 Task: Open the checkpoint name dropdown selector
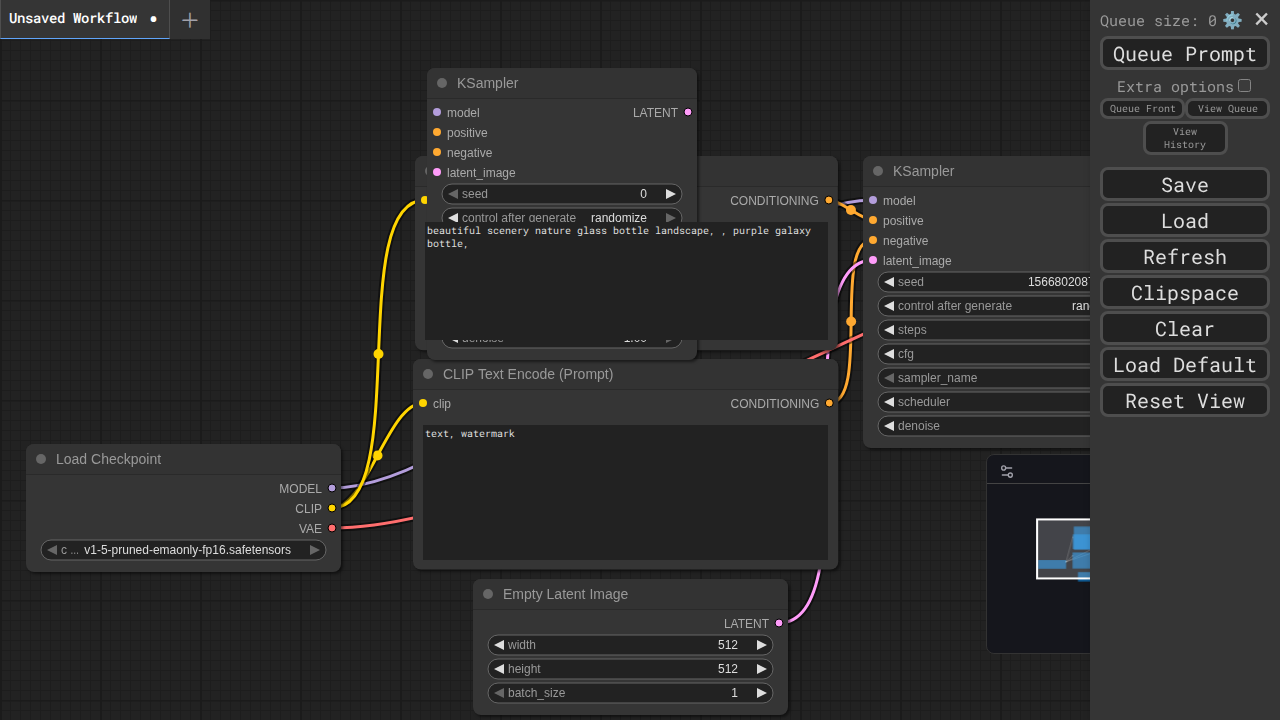pyautogui.click(x=183, y=550)
